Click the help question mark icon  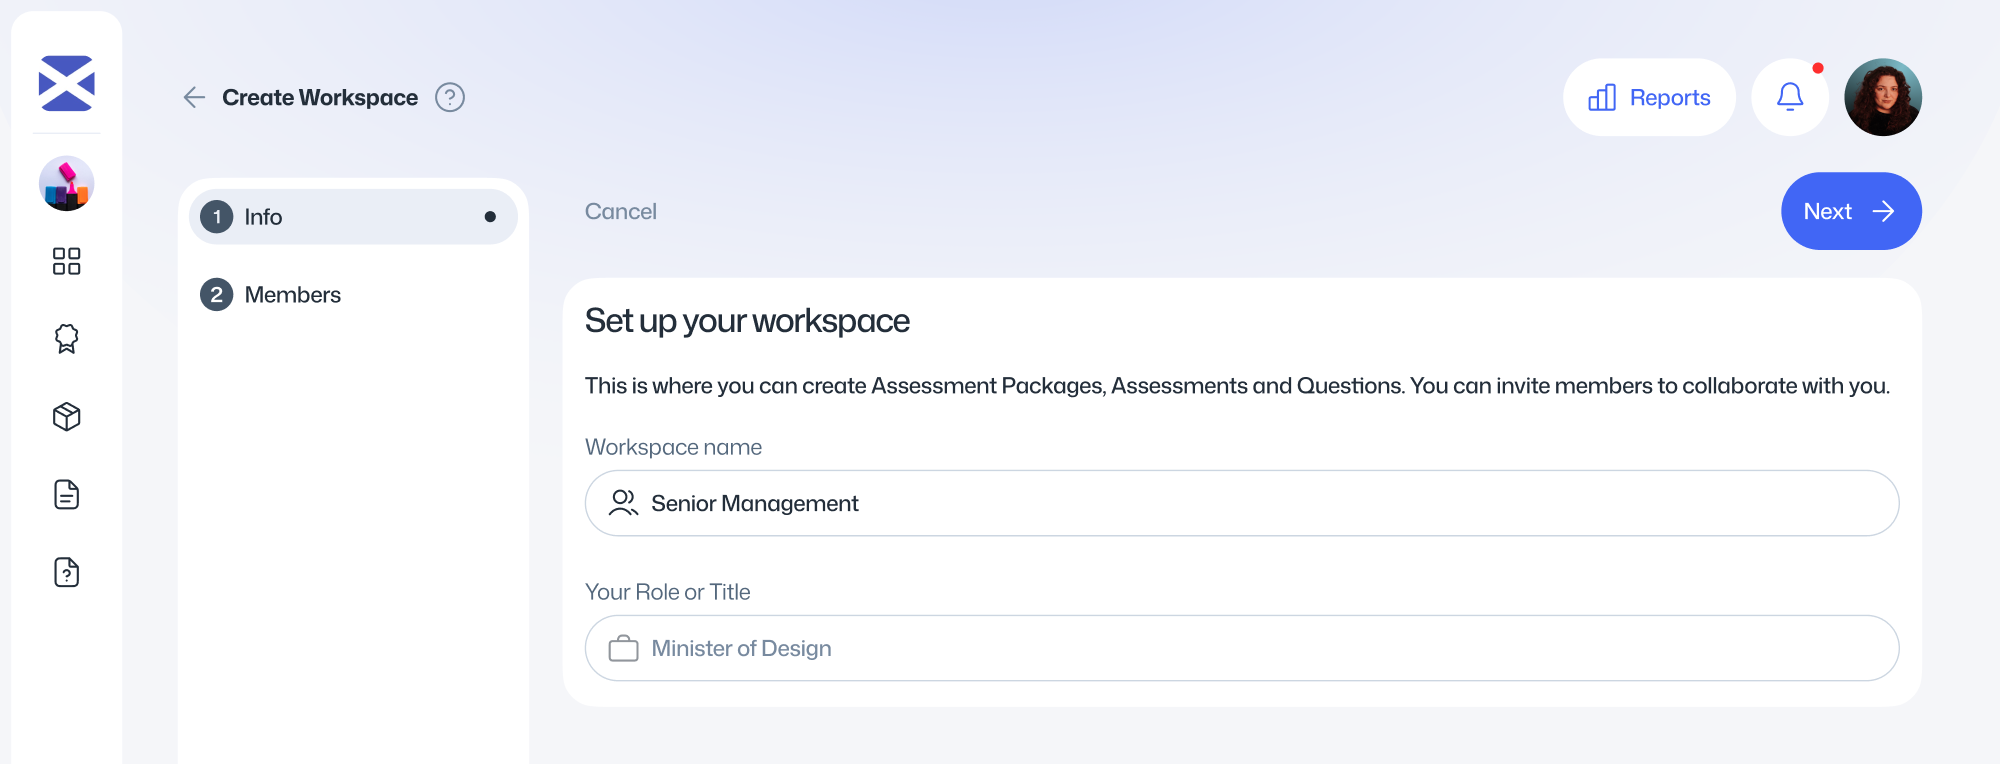pyautogui.click(x=450, y=97)
